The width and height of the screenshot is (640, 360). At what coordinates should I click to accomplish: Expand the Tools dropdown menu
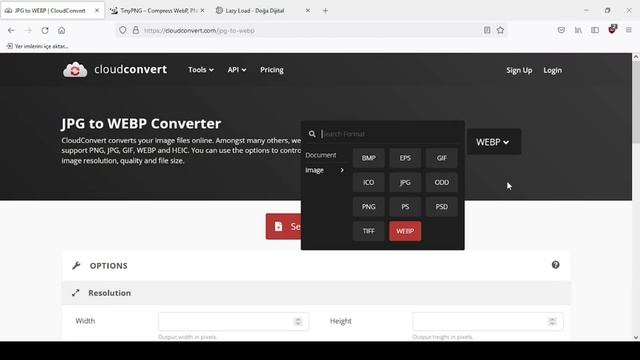201,70
